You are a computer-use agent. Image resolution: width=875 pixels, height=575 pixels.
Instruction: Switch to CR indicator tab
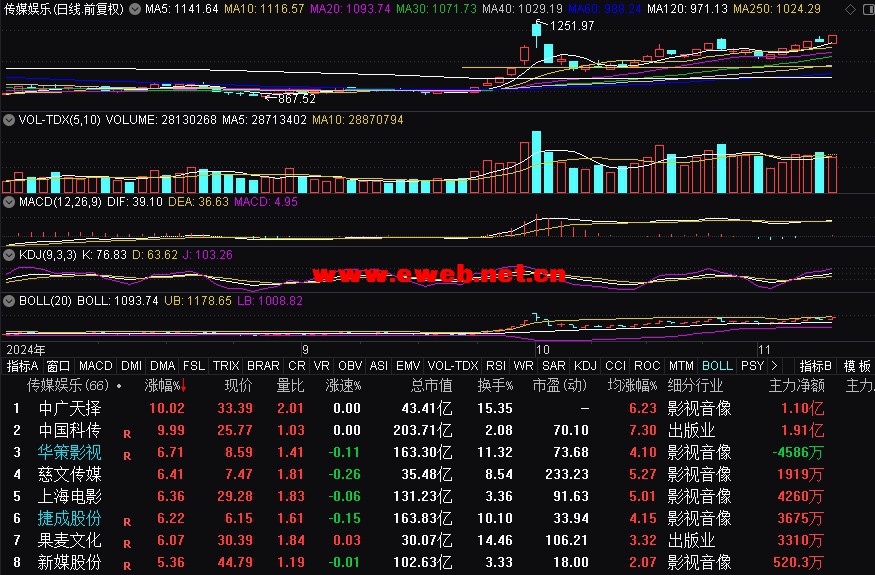point(296,366)
